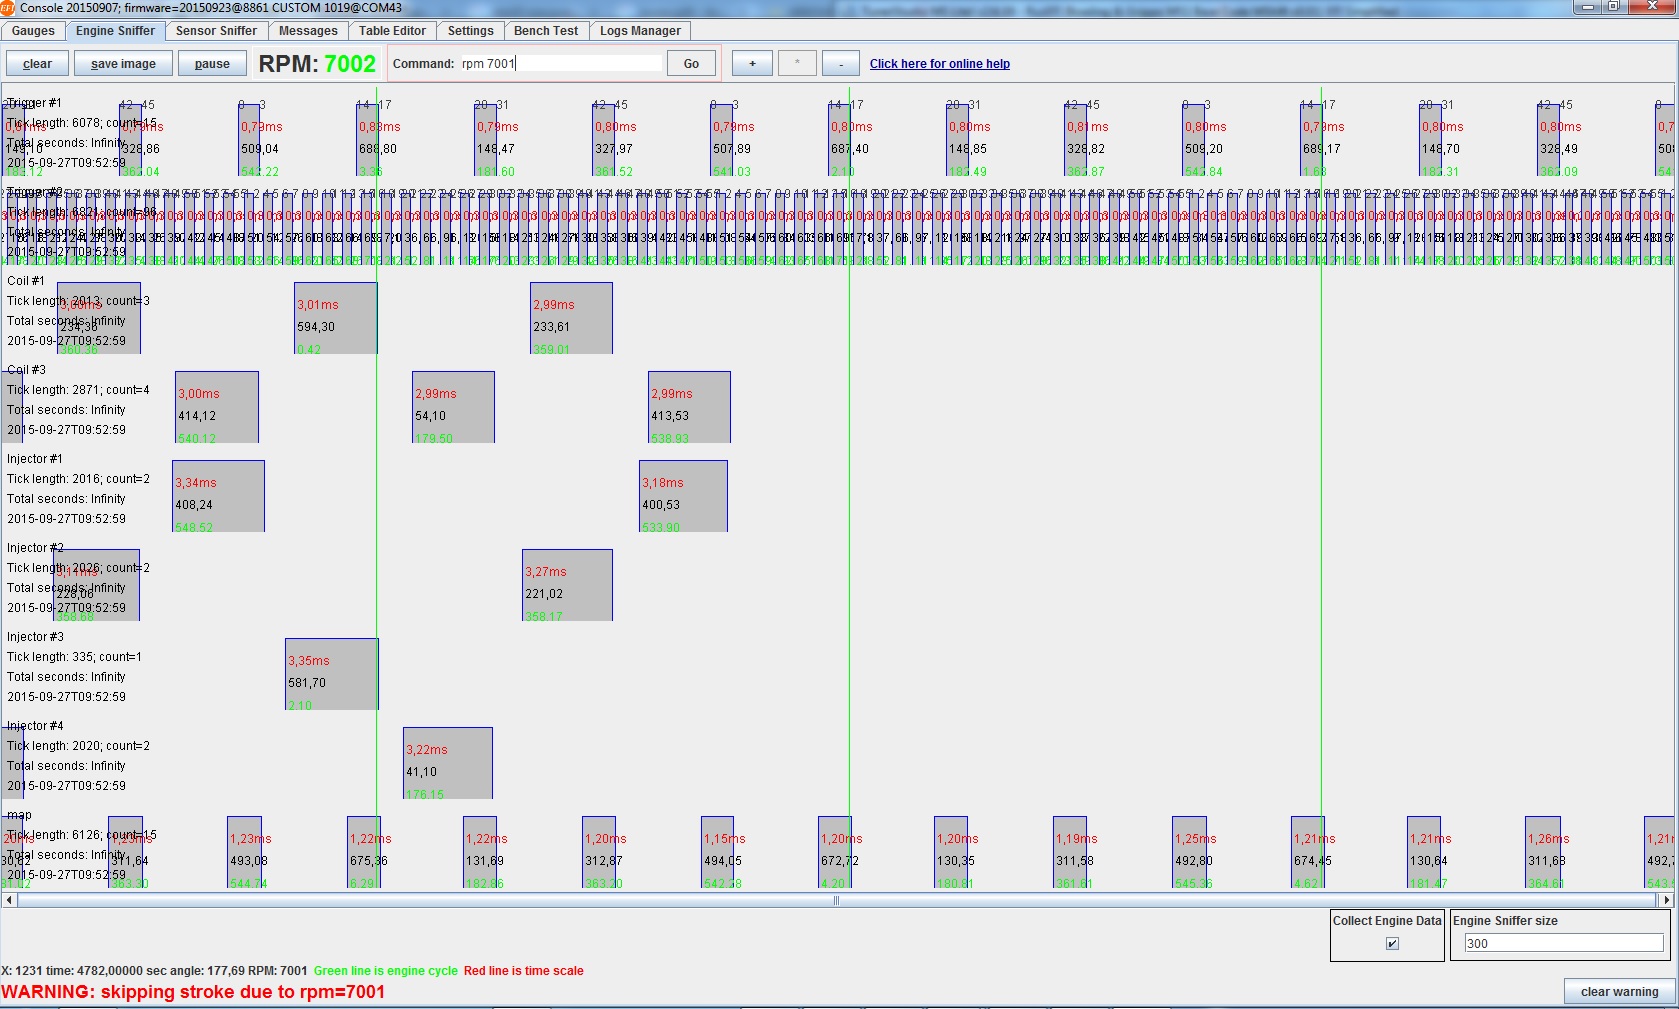The width and height of the screenshot is (1679, 1009).
Task: Click the Coil #1 channel label
Action: point(26,281)
